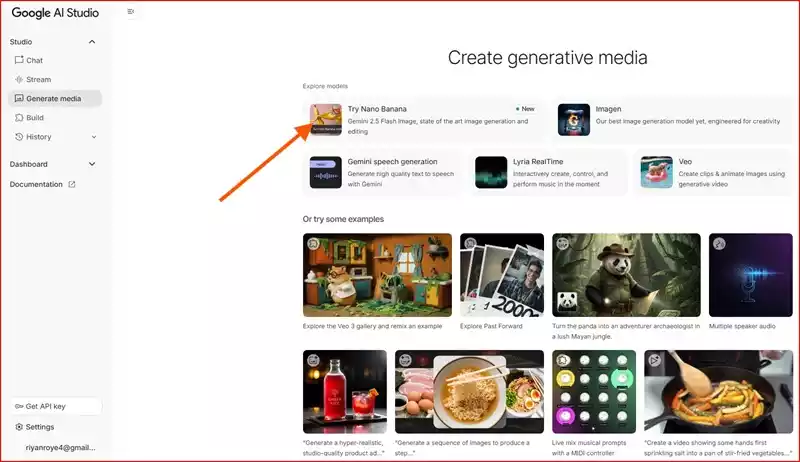Screen dimensions: 800x462
Task: Open the sequence of images ramen example
Action: point(469,392)
